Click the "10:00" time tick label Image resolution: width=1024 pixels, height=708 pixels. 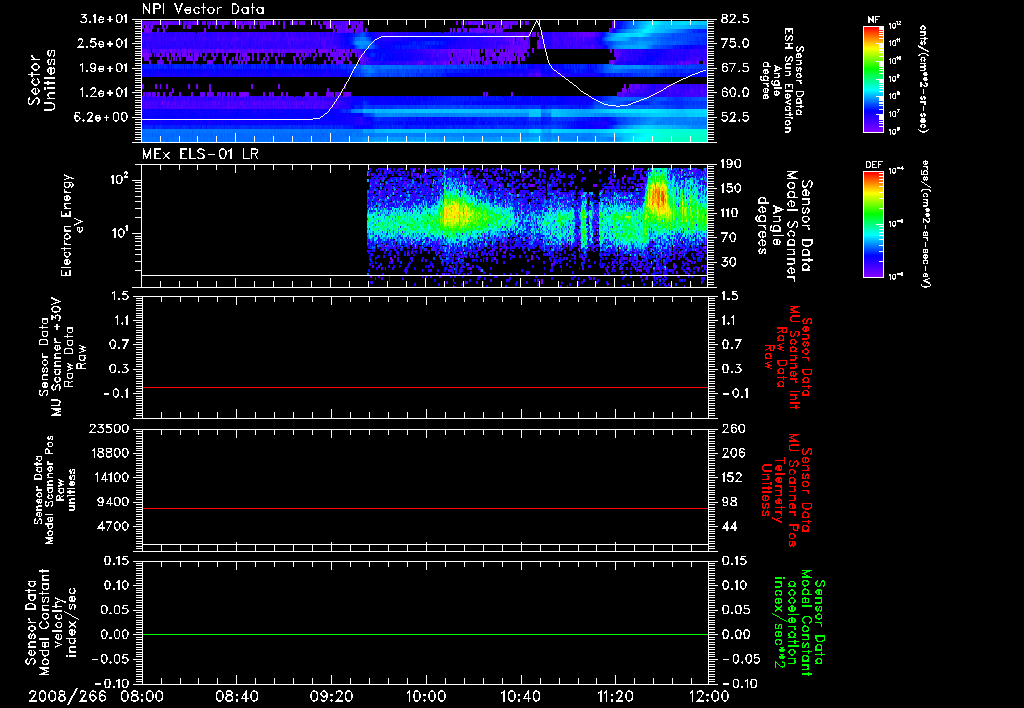point(426,696)
